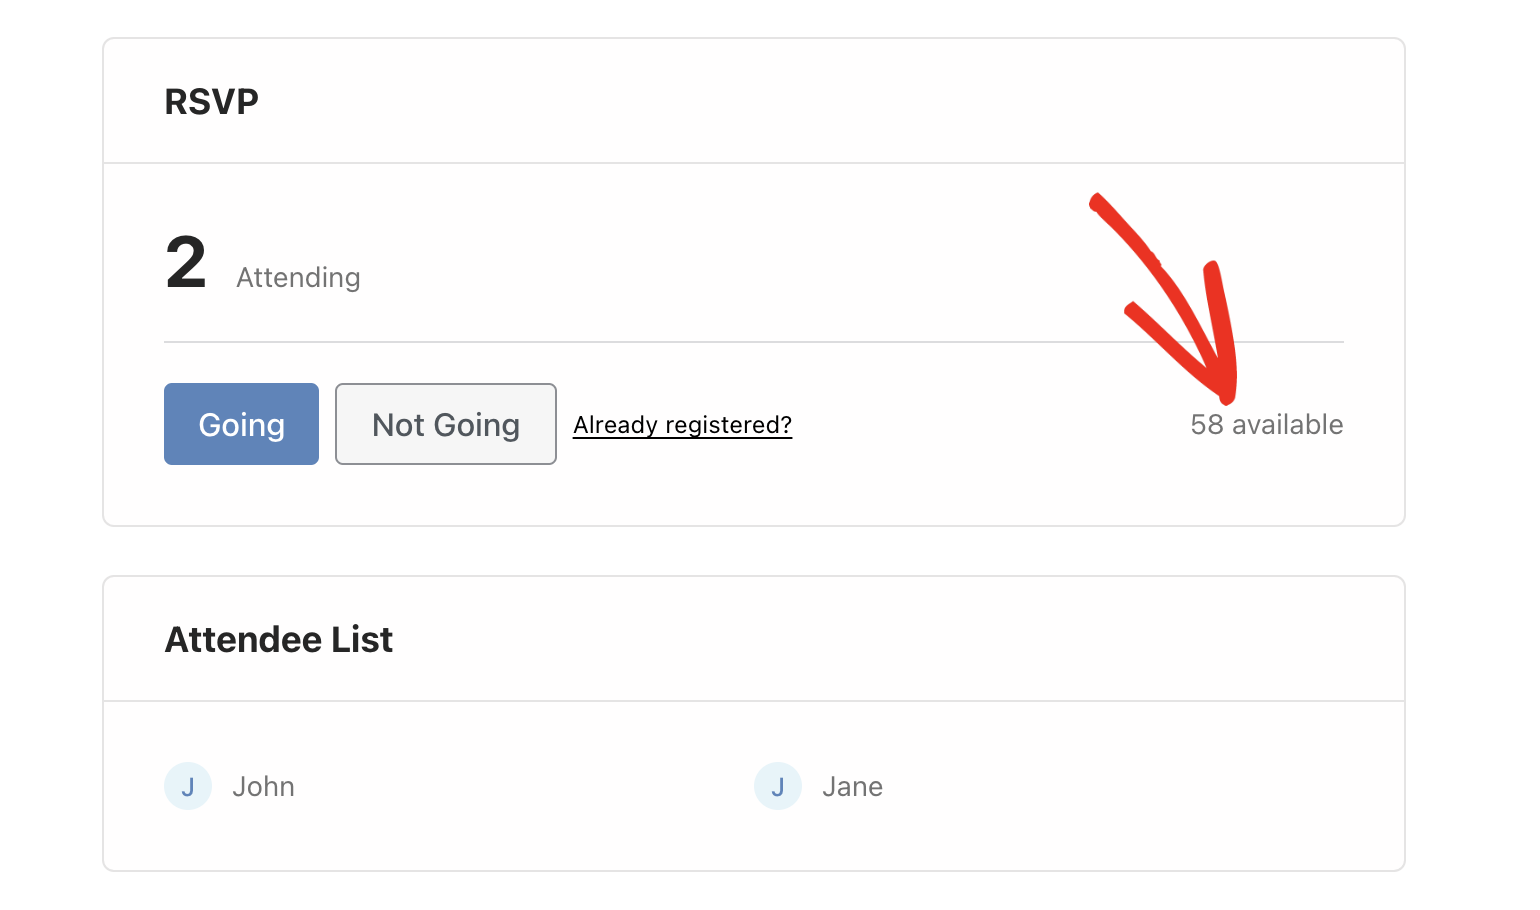Click Jane's round J avatar icon

tap(778, 786)
